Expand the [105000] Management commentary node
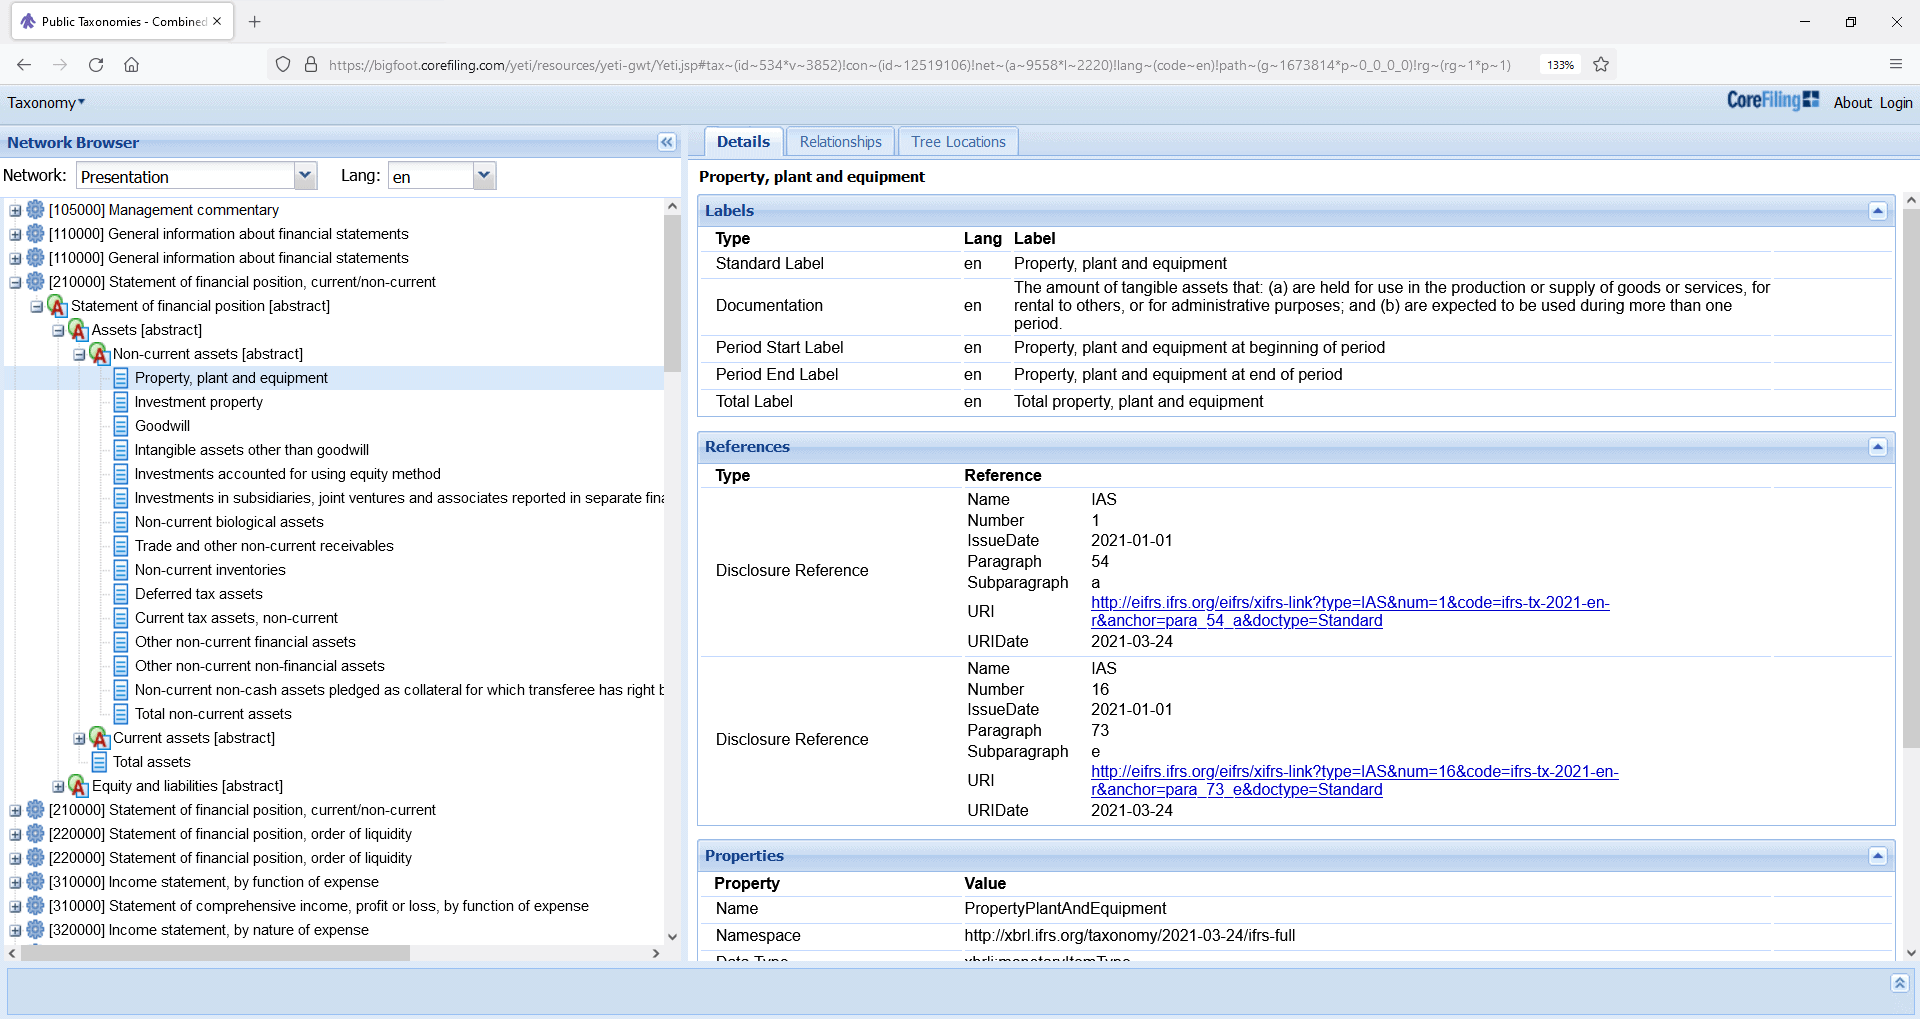 pos(15,210)
